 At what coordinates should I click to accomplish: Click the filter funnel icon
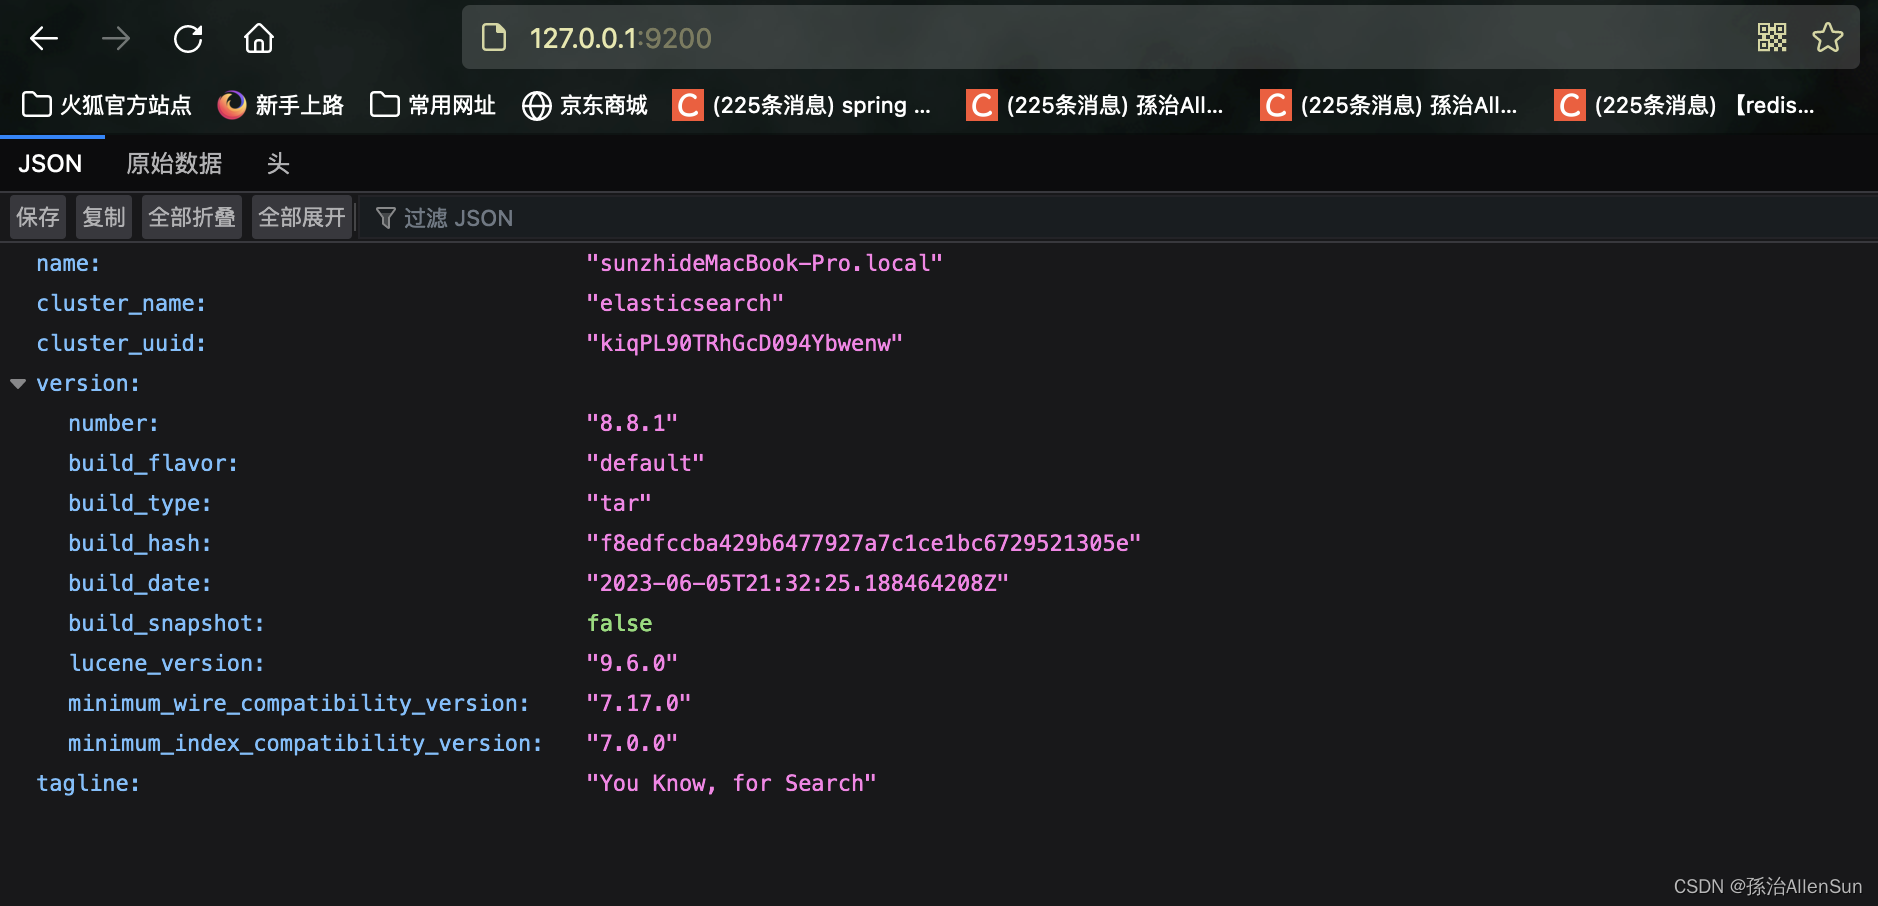pyautogui.click(x=385, y=218)
